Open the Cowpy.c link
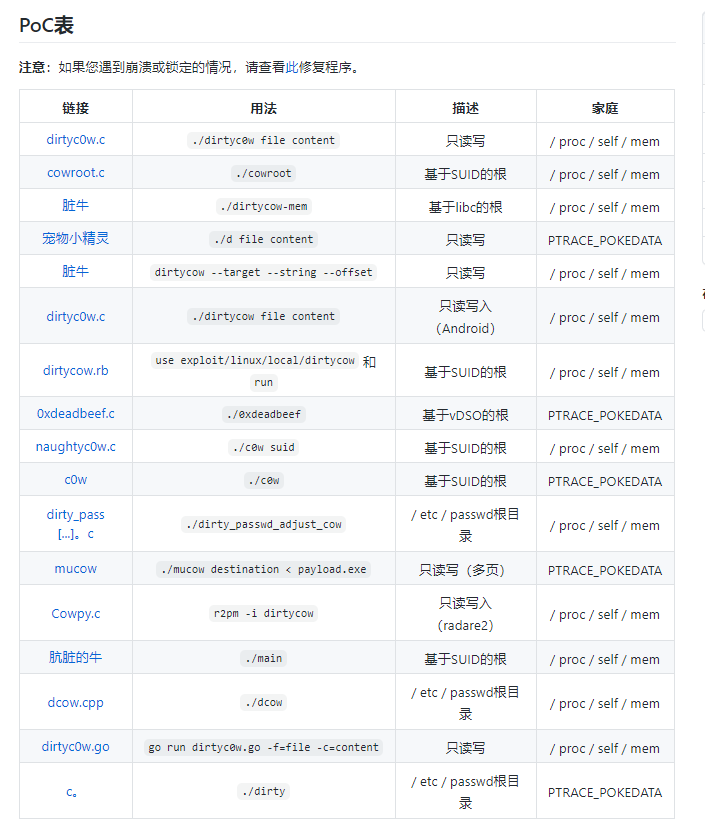The height and width of the screenshot is (837, 705). point(76,614)
